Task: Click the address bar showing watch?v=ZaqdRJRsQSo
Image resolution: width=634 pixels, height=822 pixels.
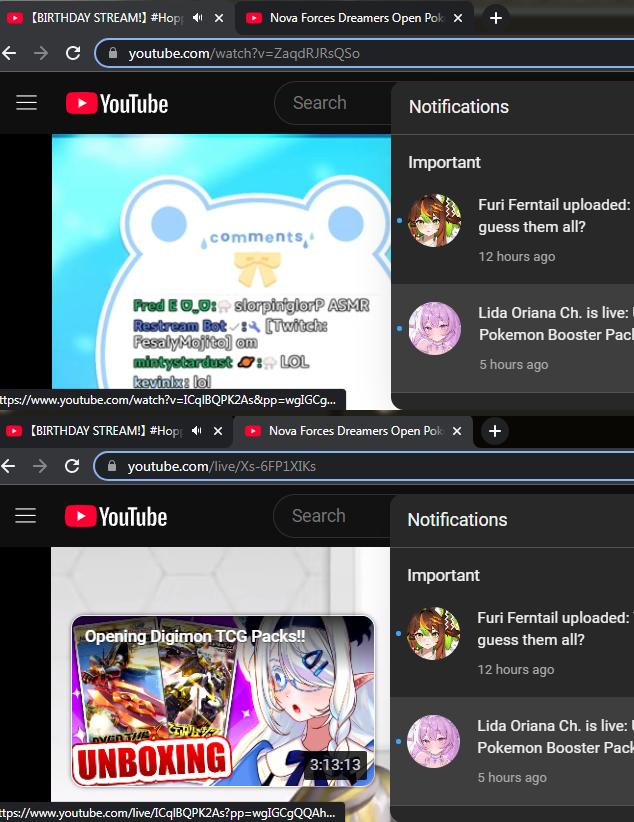Action: coord(364,53)
